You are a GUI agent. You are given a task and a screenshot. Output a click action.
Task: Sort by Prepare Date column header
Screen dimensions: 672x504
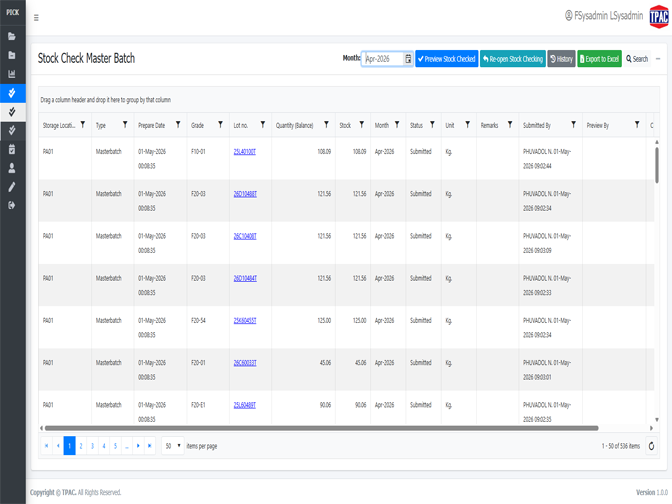pyautogui.click(x=151, y=126)
